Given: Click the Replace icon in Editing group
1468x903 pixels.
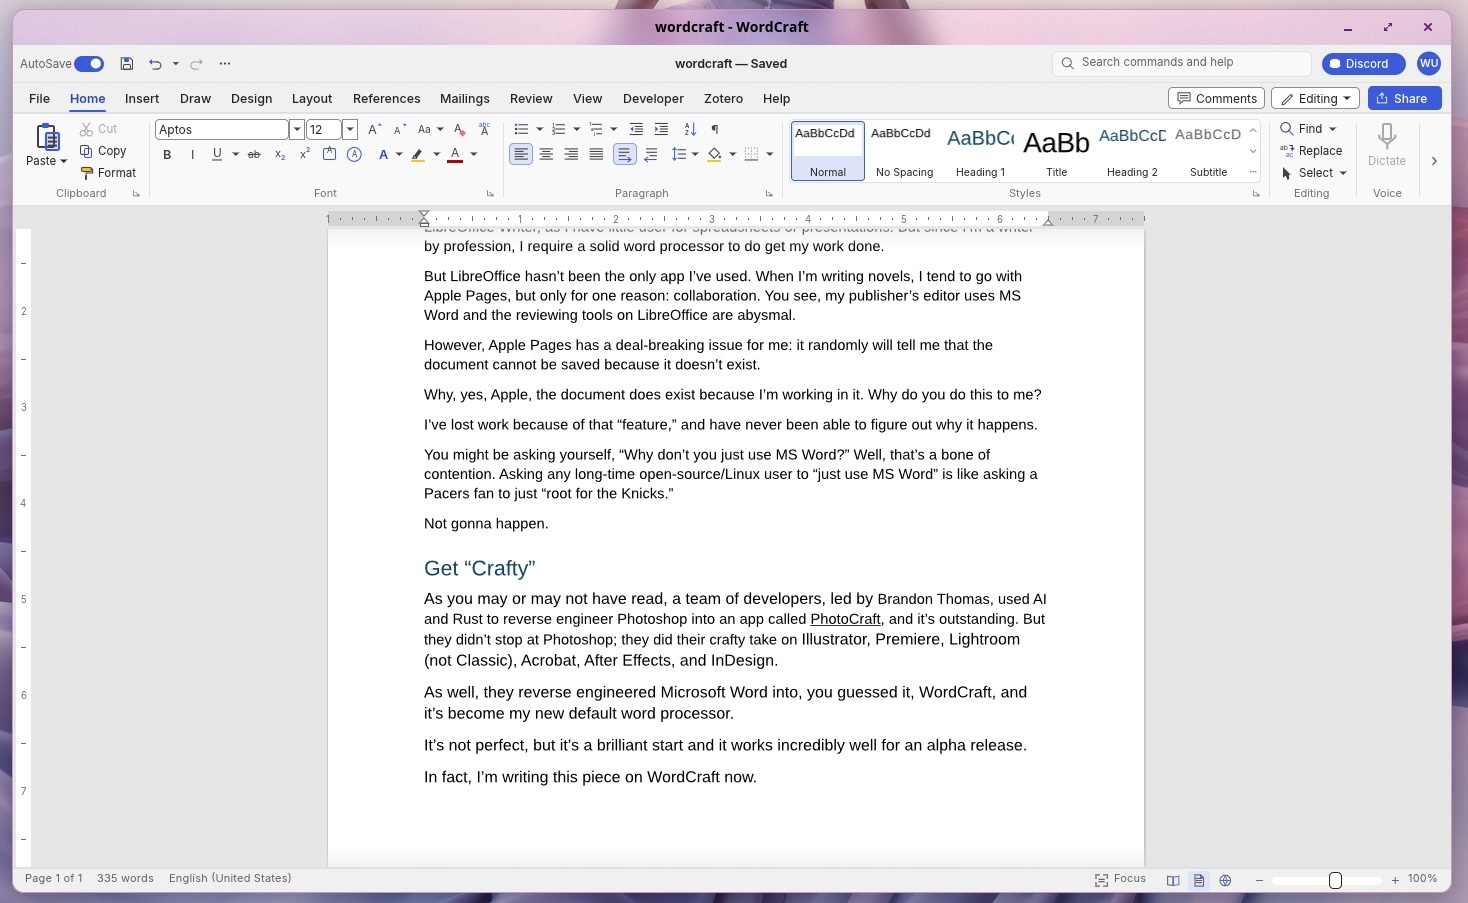Looking at the screenshot, I should pos(1287,151).
